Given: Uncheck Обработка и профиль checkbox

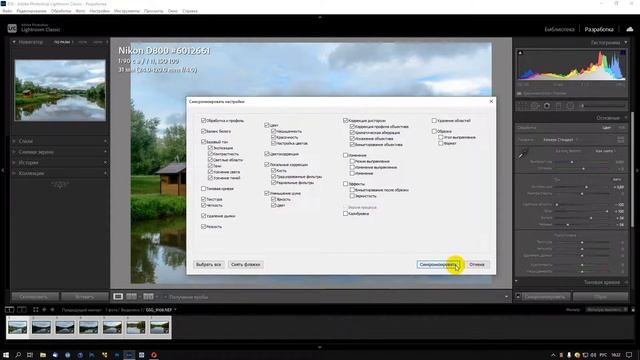Looking at the screenshot, I should pyautogui.click(x=203, y=120).
